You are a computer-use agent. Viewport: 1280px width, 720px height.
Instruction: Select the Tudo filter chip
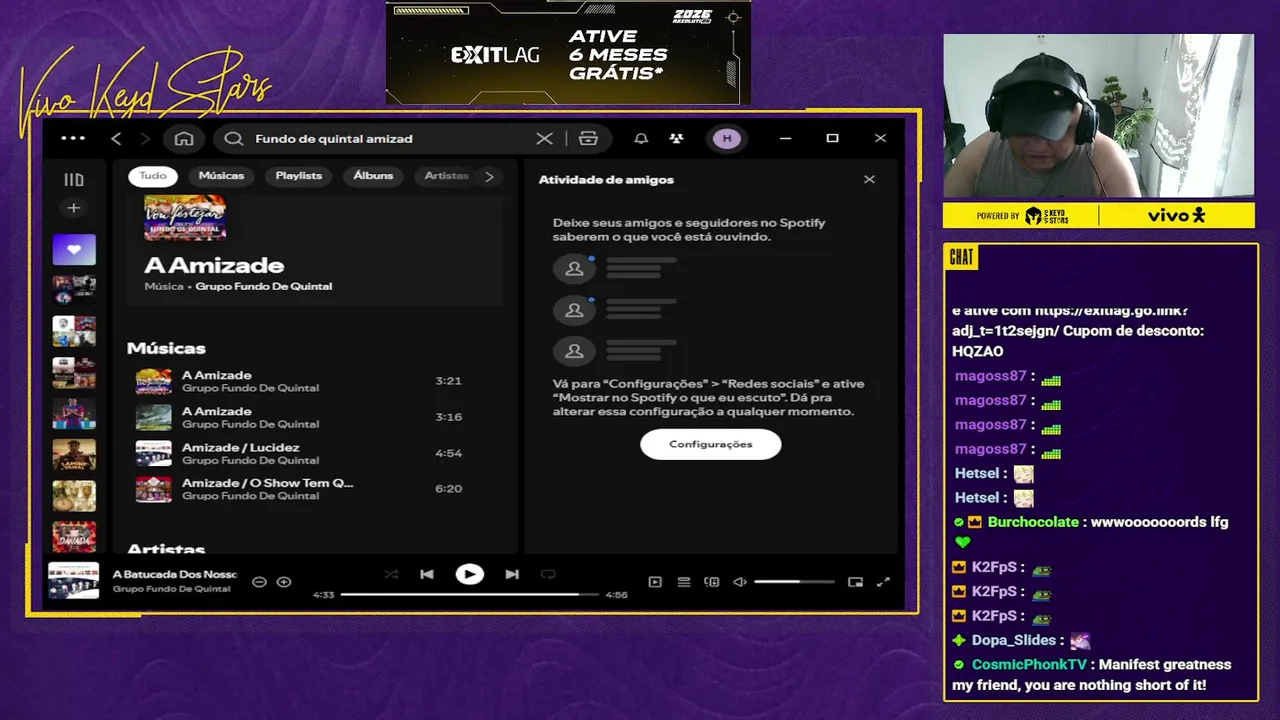coord(153,176)
